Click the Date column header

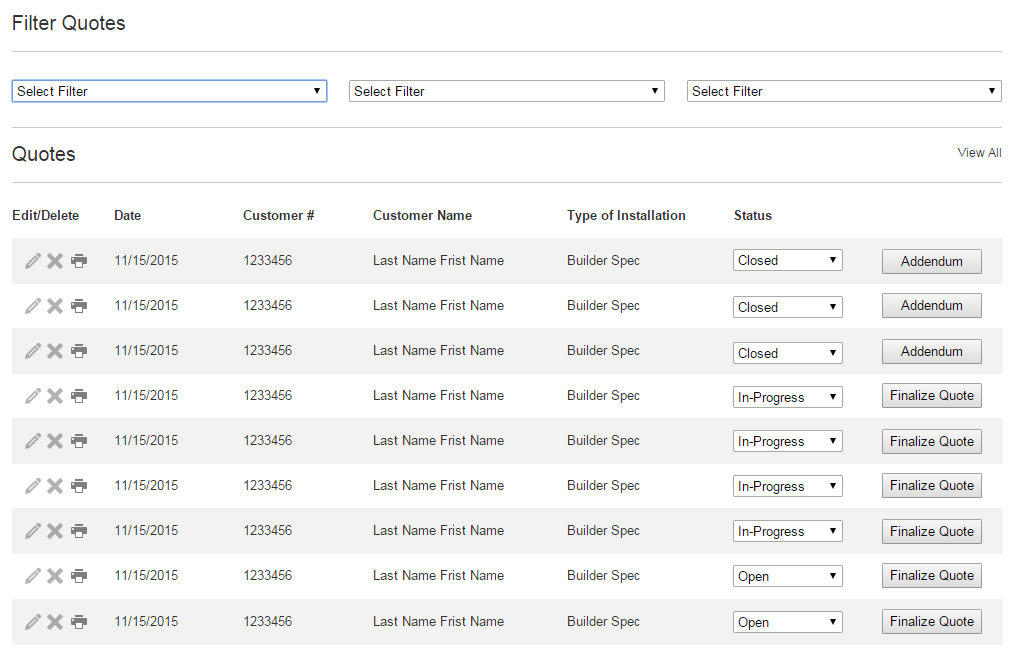point(128,216)
